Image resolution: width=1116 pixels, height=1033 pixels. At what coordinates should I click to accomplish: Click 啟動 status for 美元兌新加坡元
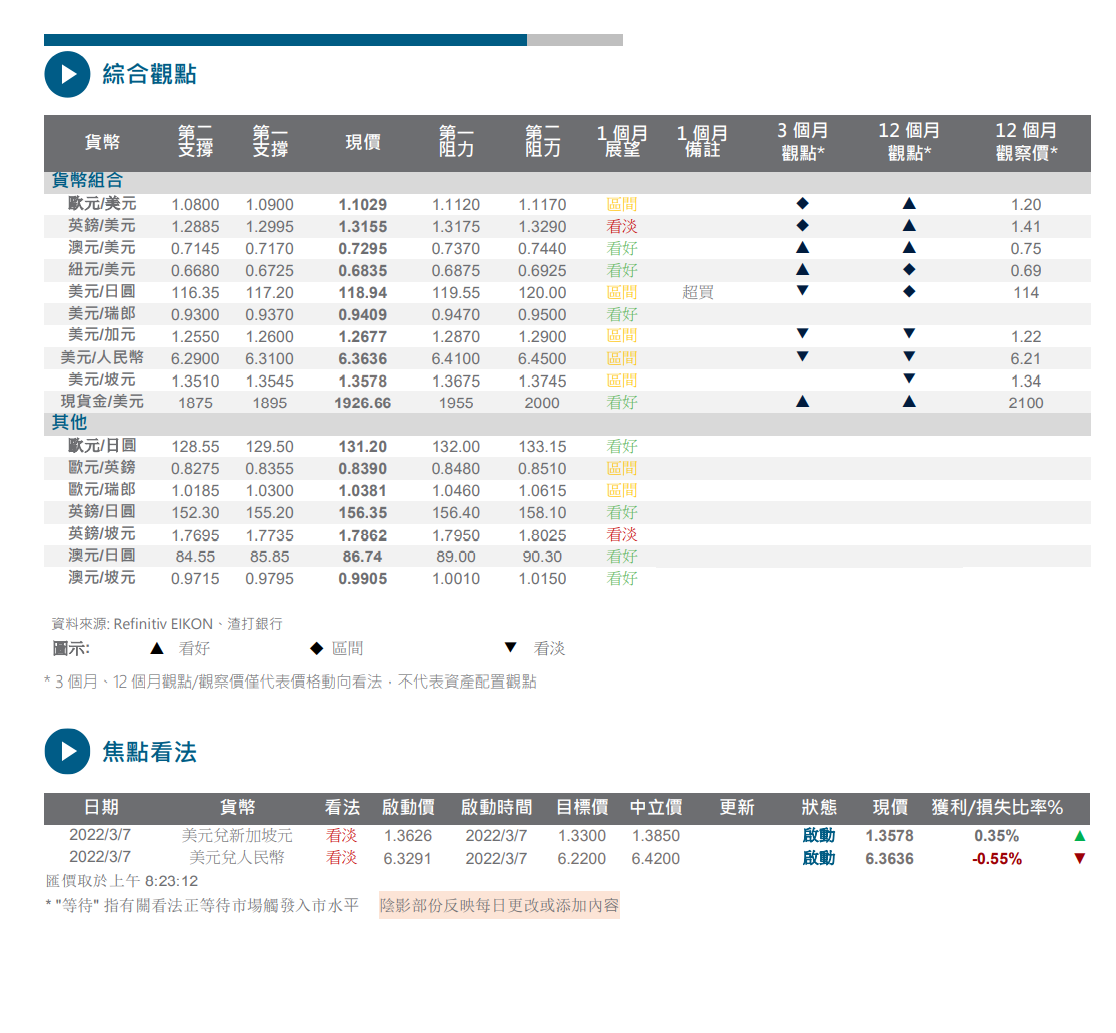818,836
